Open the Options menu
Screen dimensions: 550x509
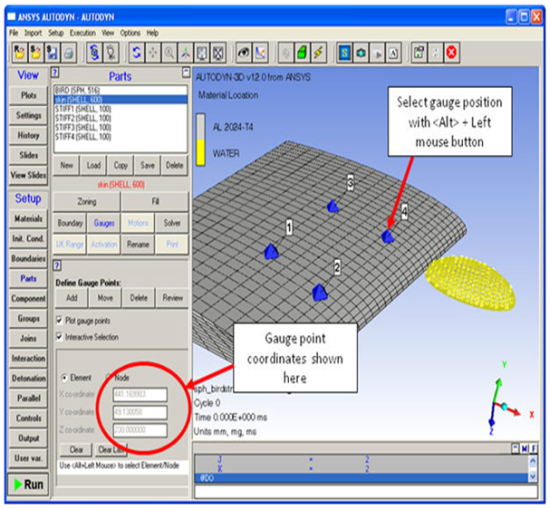pyautogui.click(x=130, y=33)
